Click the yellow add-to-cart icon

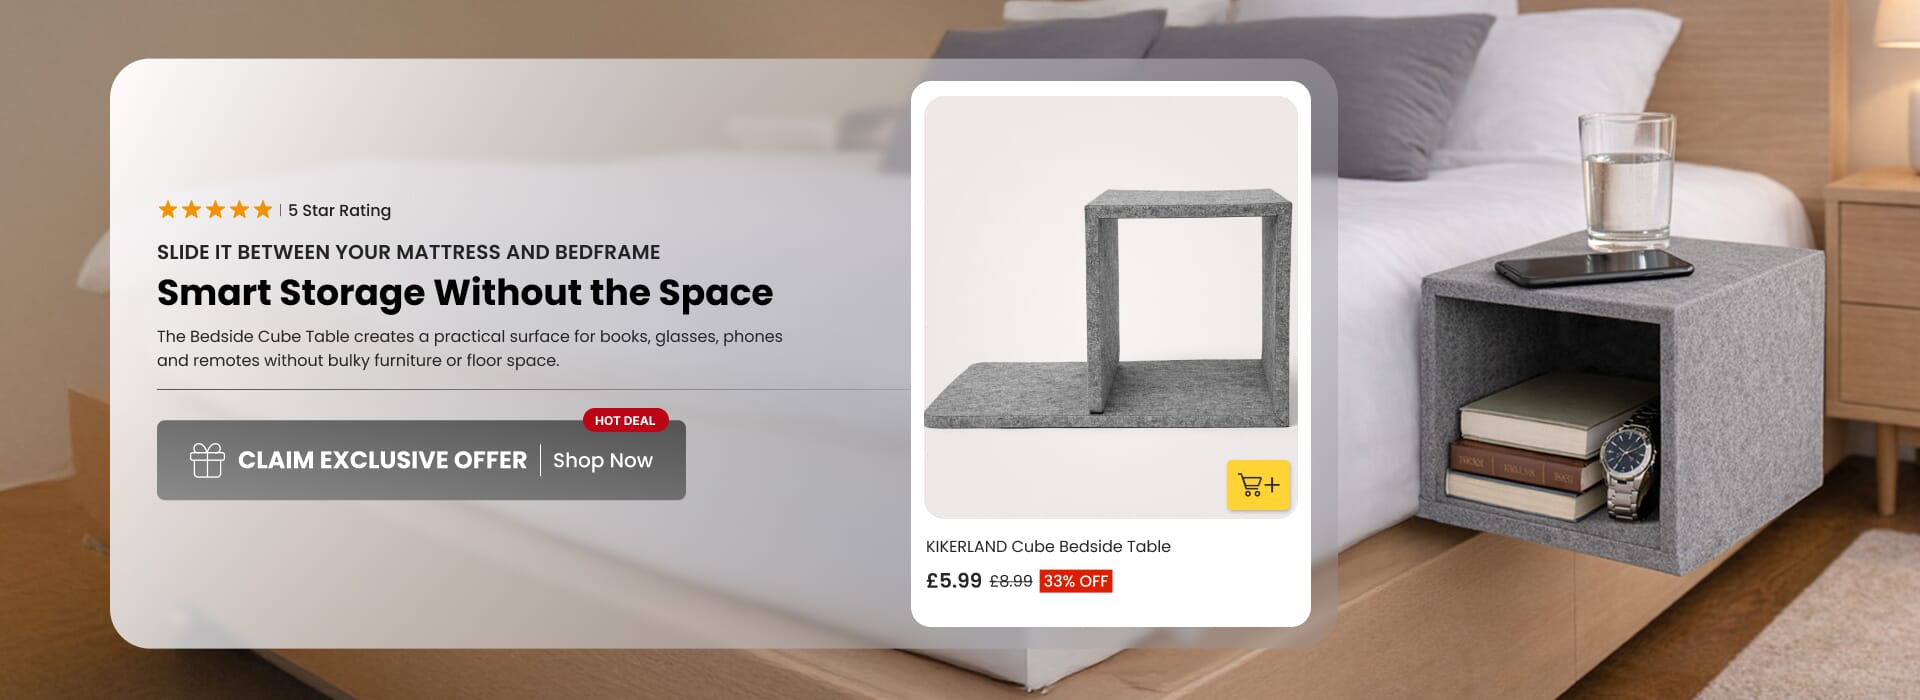point(1258,485)
